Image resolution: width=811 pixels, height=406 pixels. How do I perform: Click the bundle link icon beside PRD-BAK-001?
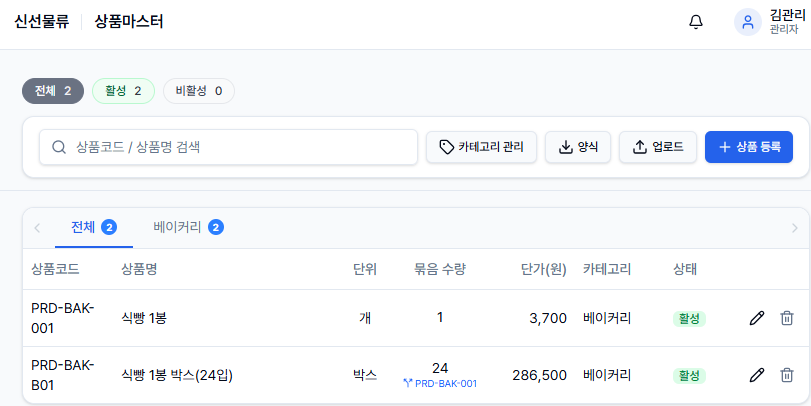(x=408, y=384)
